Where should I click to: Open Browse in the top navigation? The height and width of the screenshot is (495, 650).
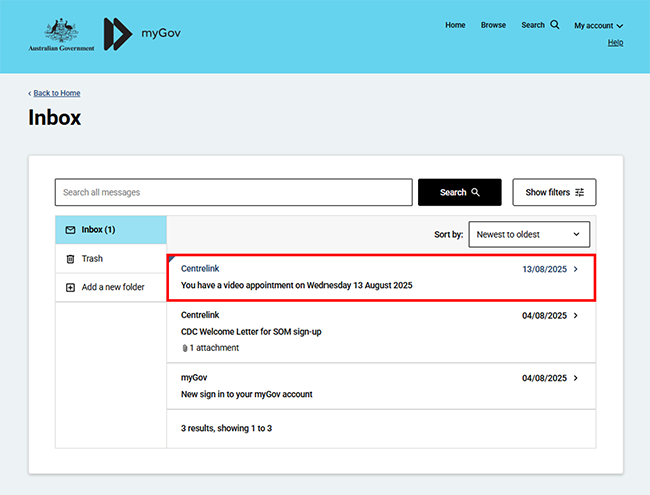pos(493,25)
